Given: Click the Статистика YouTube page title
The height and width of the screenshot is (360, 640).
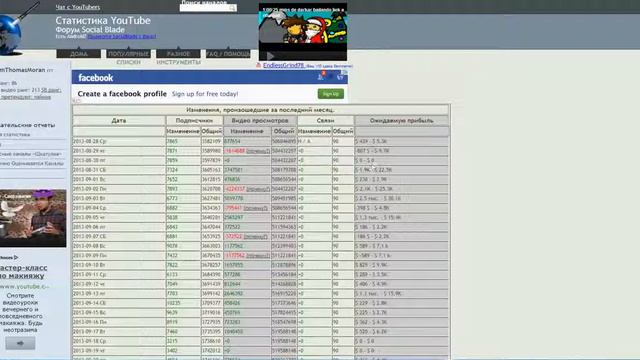Looking at the screenshot, I should 103,20.
